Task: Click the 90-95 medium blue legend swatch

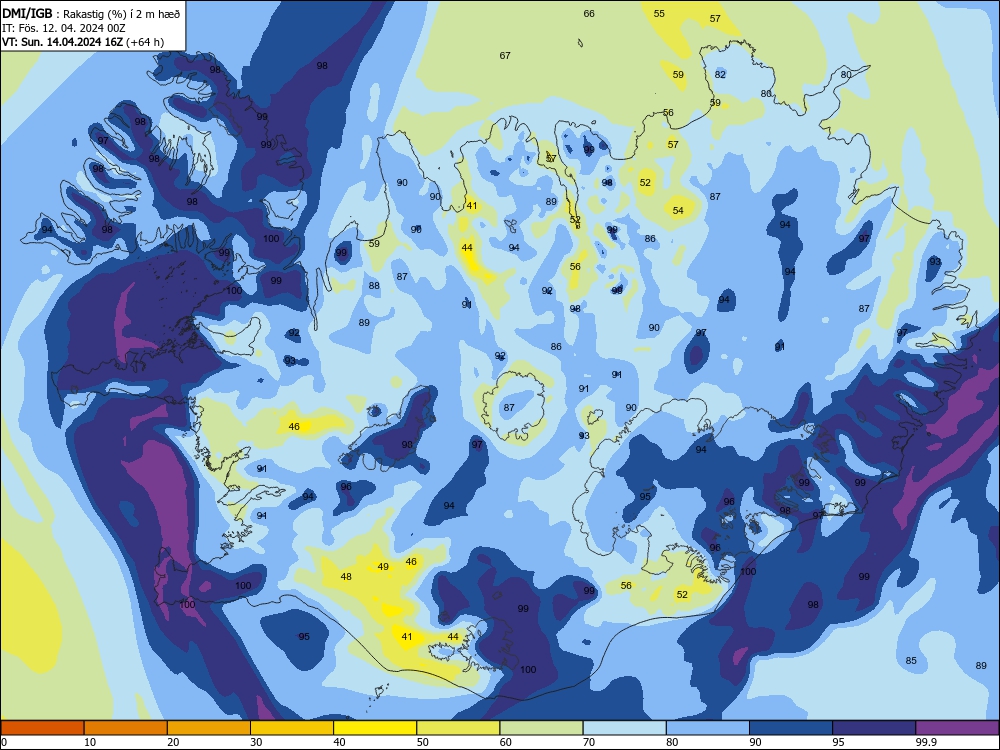Action: pos(791,728)
